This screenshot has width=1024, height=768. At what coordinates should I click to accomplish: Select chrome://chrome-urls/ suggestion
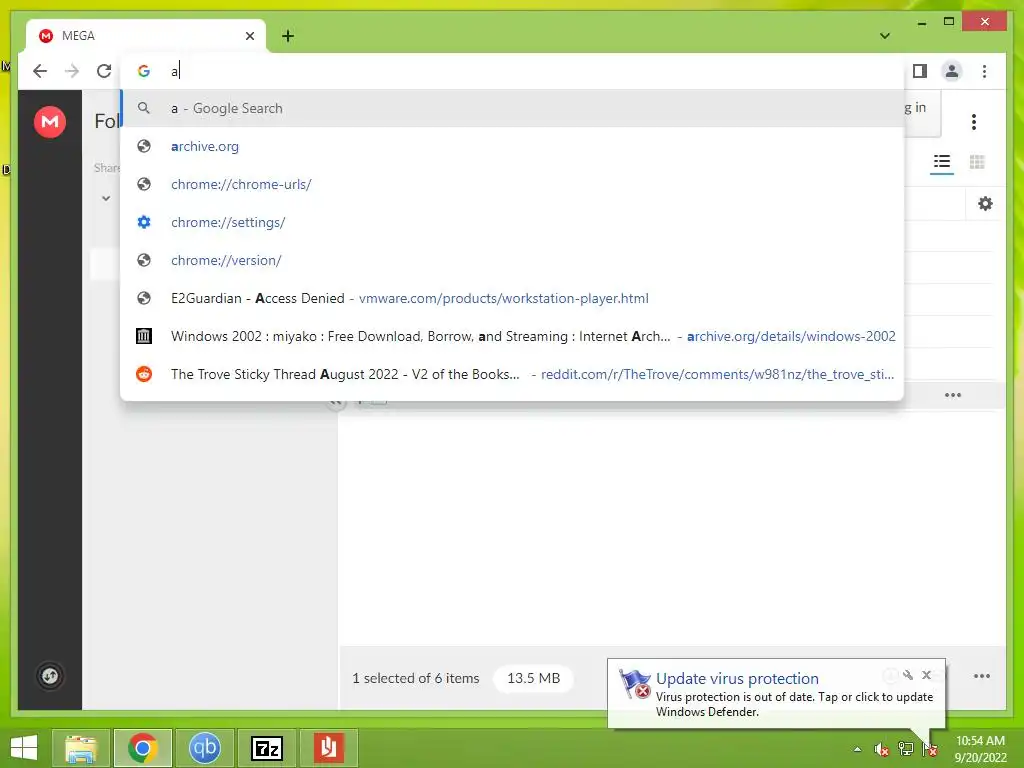click(x=512, y=184)
